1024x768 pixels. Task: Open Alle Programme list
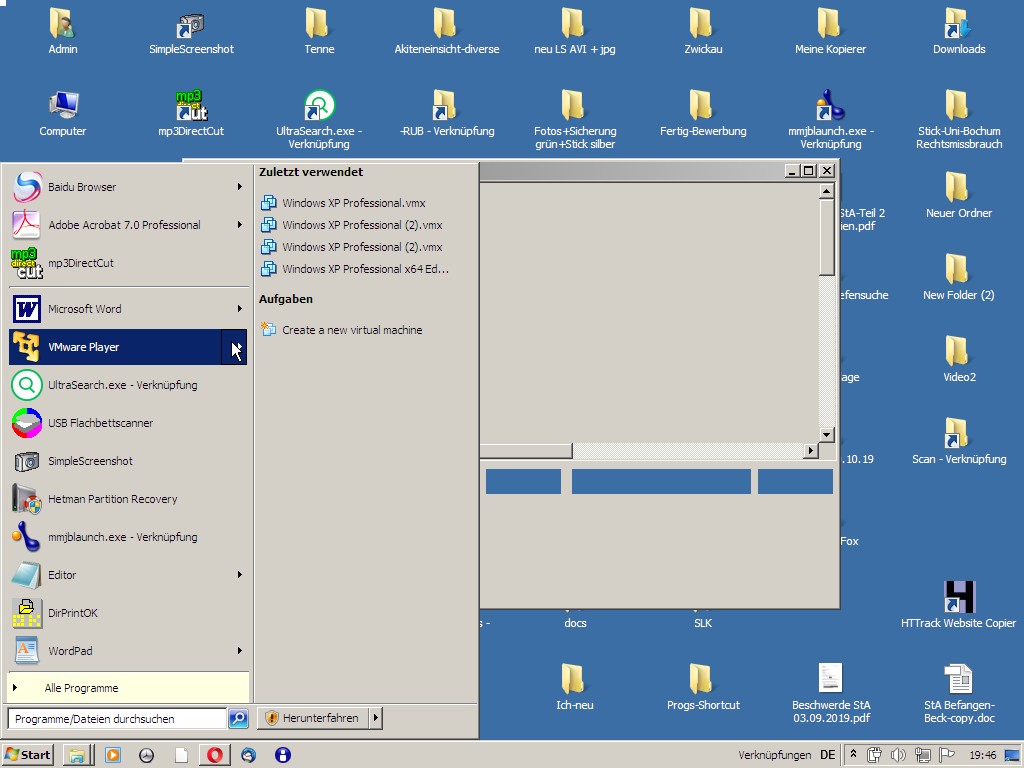pos(80,688)
